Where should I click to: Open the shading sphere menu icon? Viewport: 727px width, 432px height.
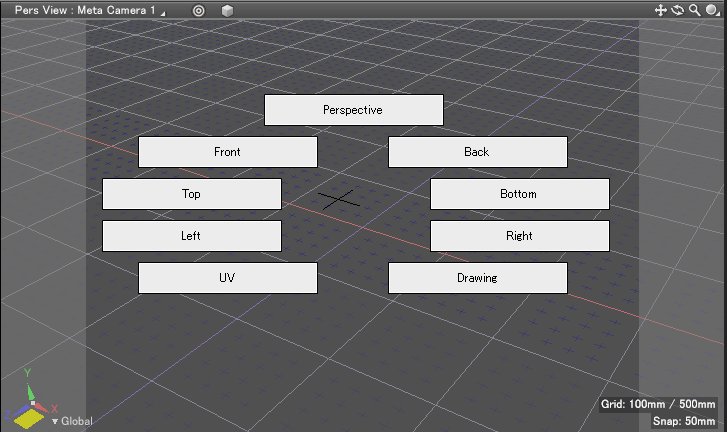(x=712, y=10)
